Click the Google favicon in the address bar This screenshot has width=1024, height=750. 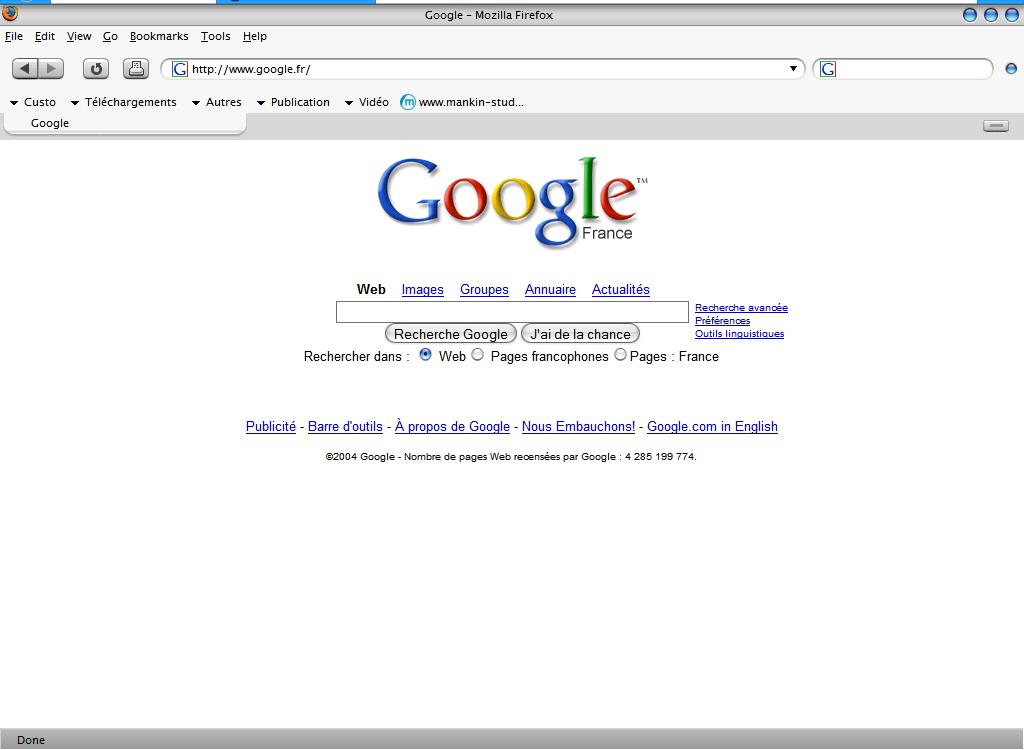[180, 69]
